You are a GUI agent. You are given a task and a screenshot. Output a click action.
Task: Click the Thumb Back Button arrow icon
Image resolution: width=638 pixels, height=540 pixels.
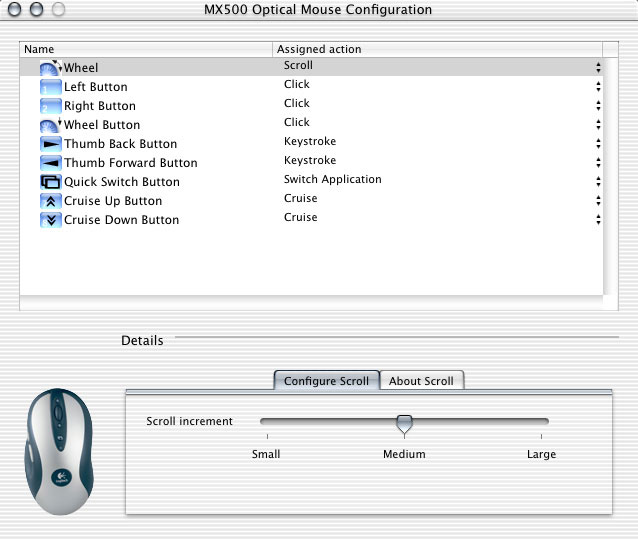pyautogui.click(x=51, y=144)
